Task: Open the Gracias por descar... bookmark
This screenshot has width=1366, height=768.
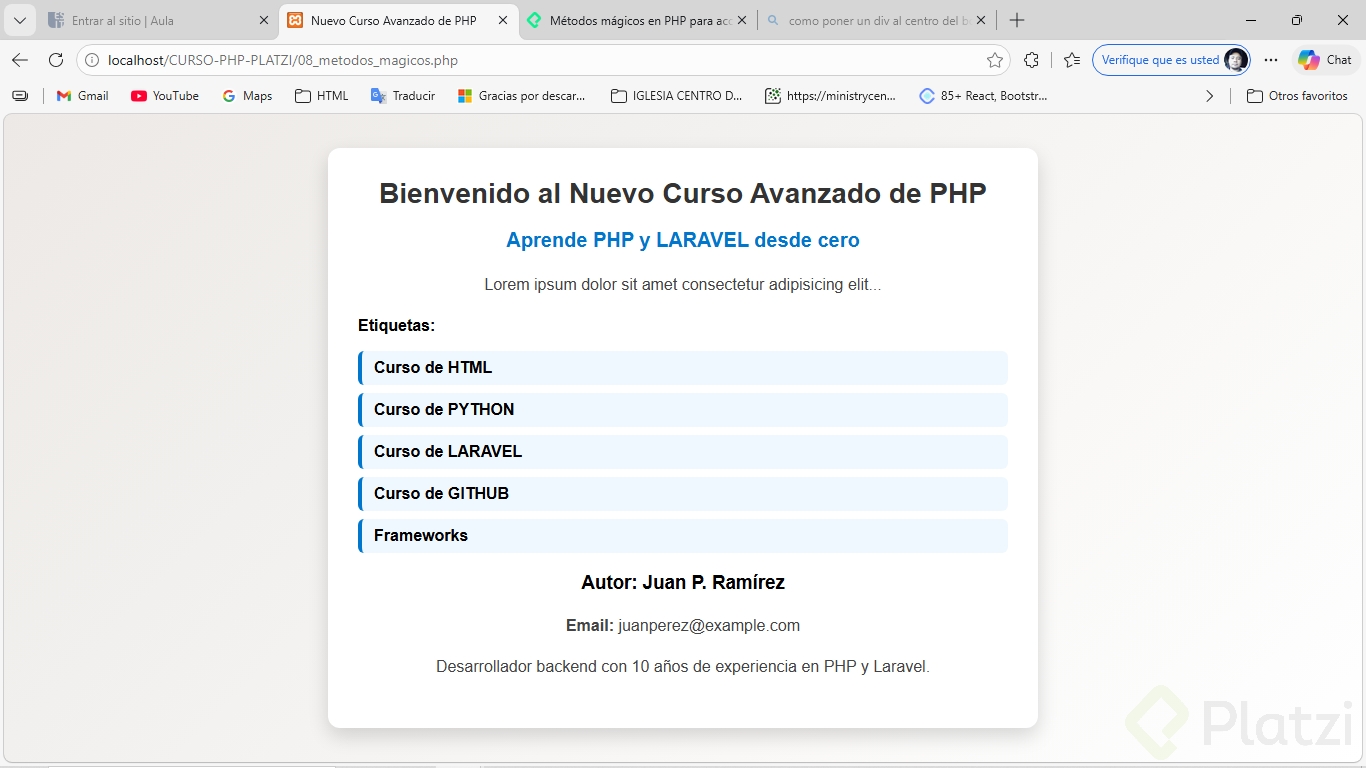Action: point(521,96)
